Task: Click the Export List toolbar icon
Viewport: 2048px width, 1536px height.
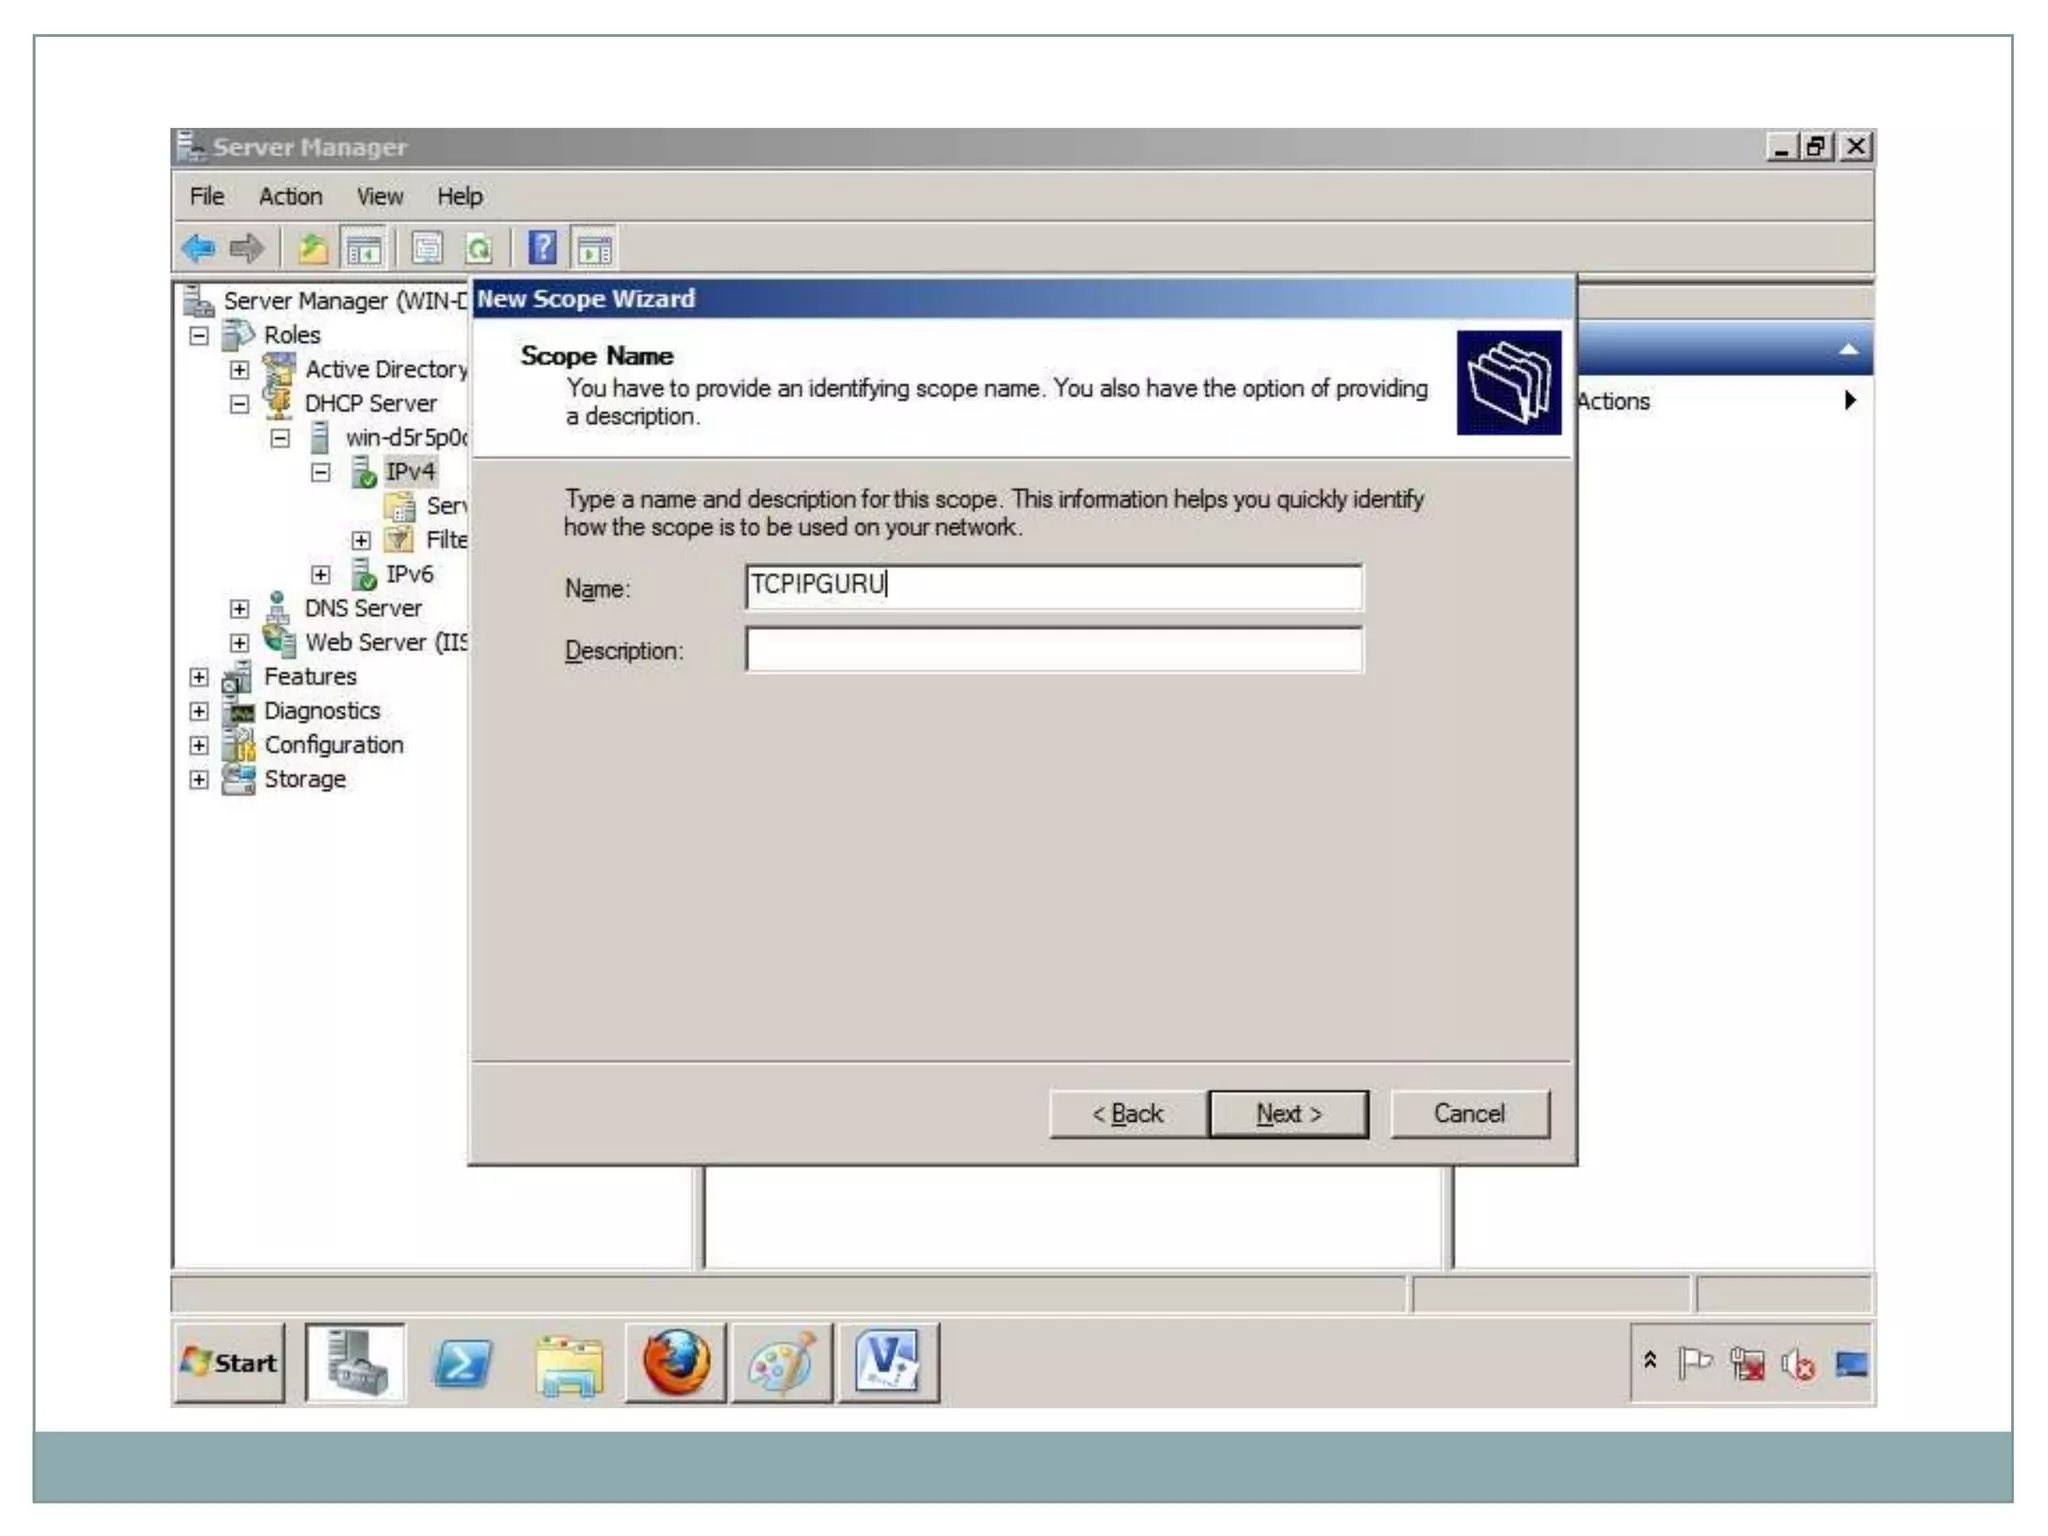Action: 428,248
